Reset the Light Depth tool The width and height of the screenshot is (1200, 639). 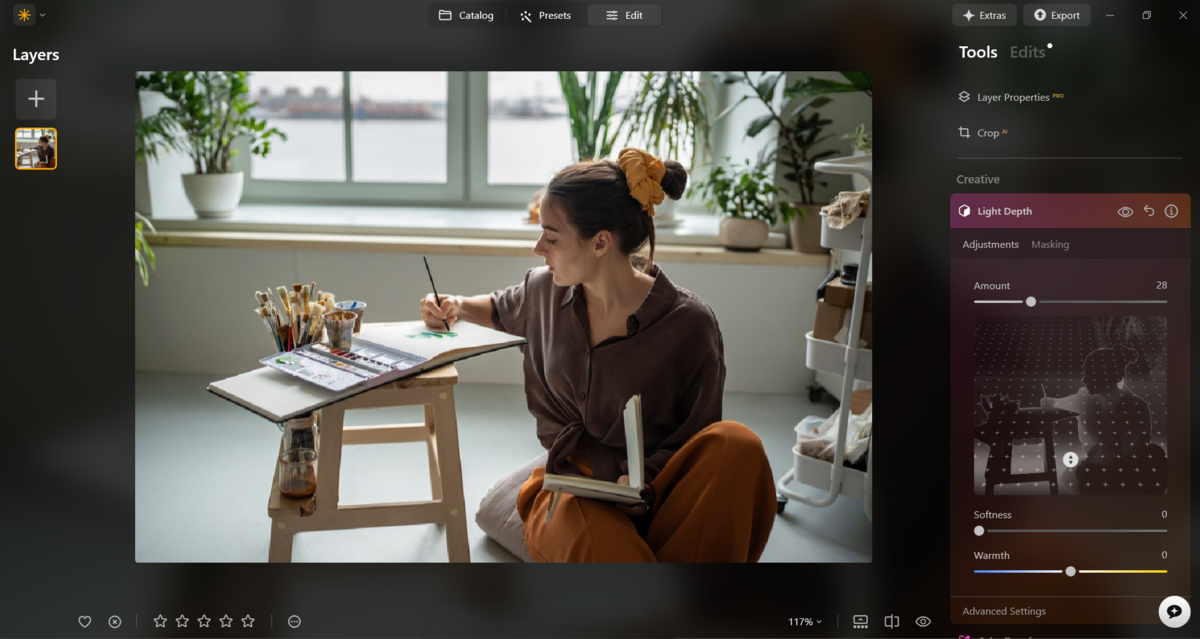1149,211
